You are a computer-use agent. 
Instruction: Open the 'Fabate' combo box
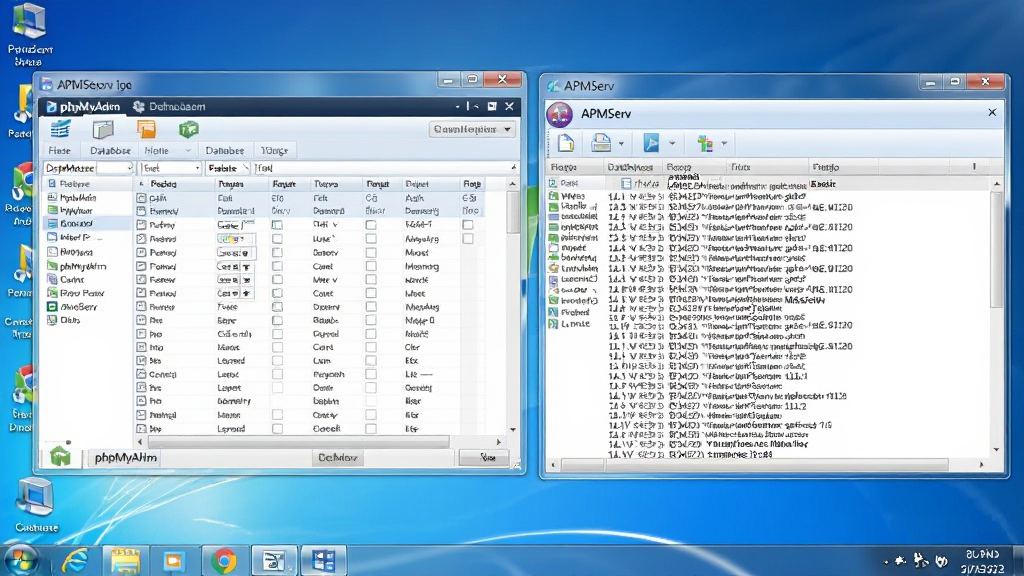coord(227,168)
